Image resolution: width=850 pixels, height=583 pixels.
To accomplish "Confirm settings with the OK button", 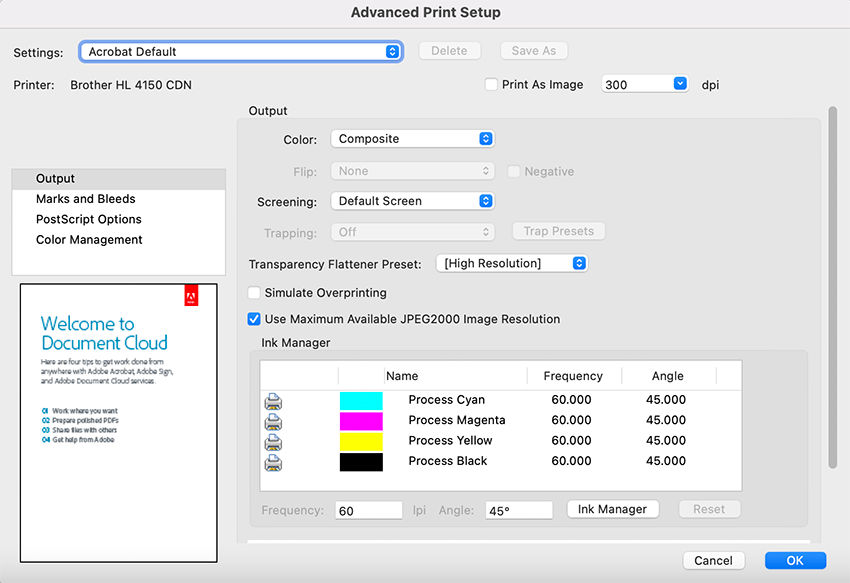I will (x=795, y=560).
